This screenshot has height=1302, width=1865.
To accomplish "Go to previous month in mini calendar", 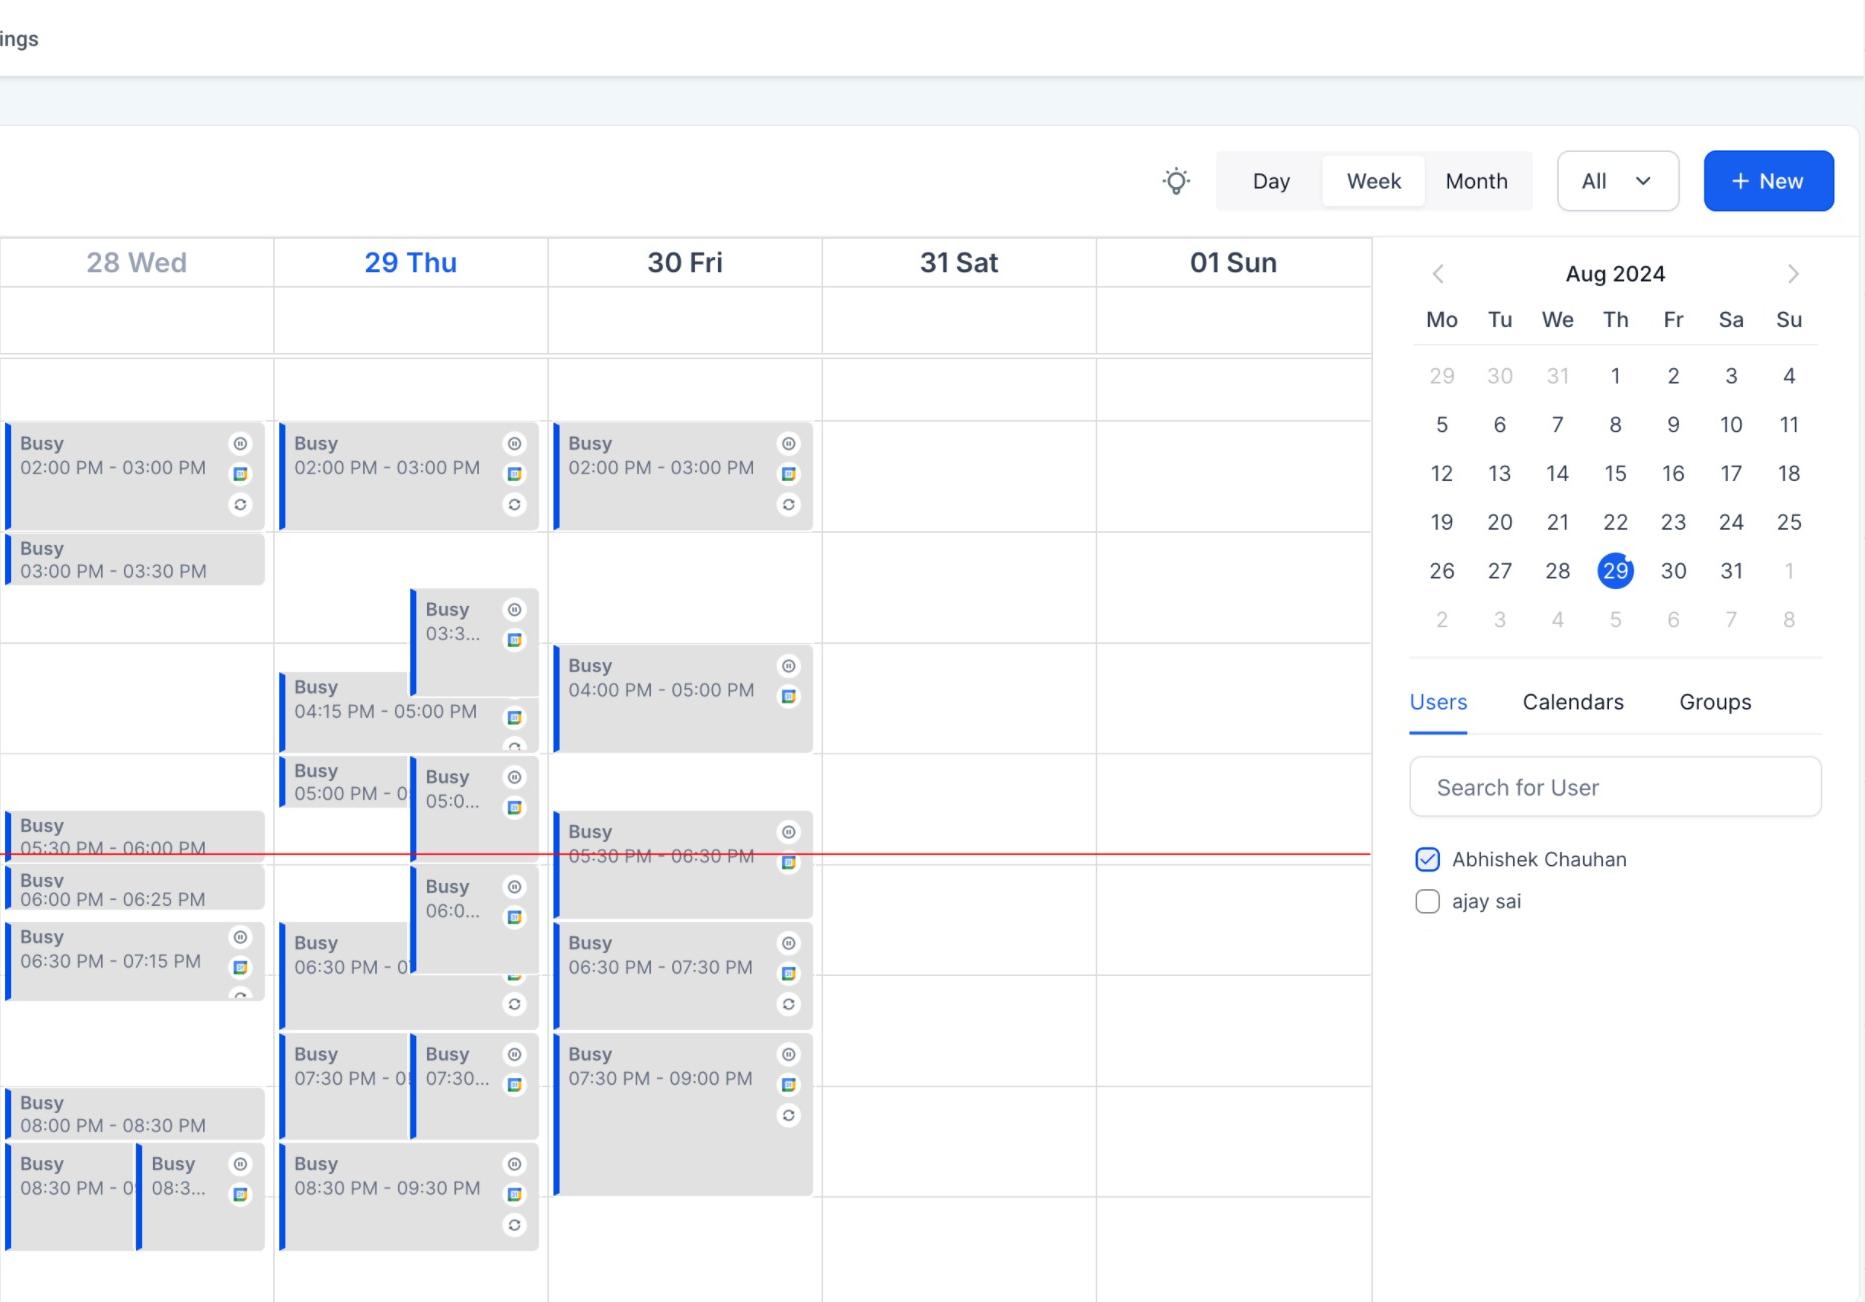I will click(x=1438, y=274).
